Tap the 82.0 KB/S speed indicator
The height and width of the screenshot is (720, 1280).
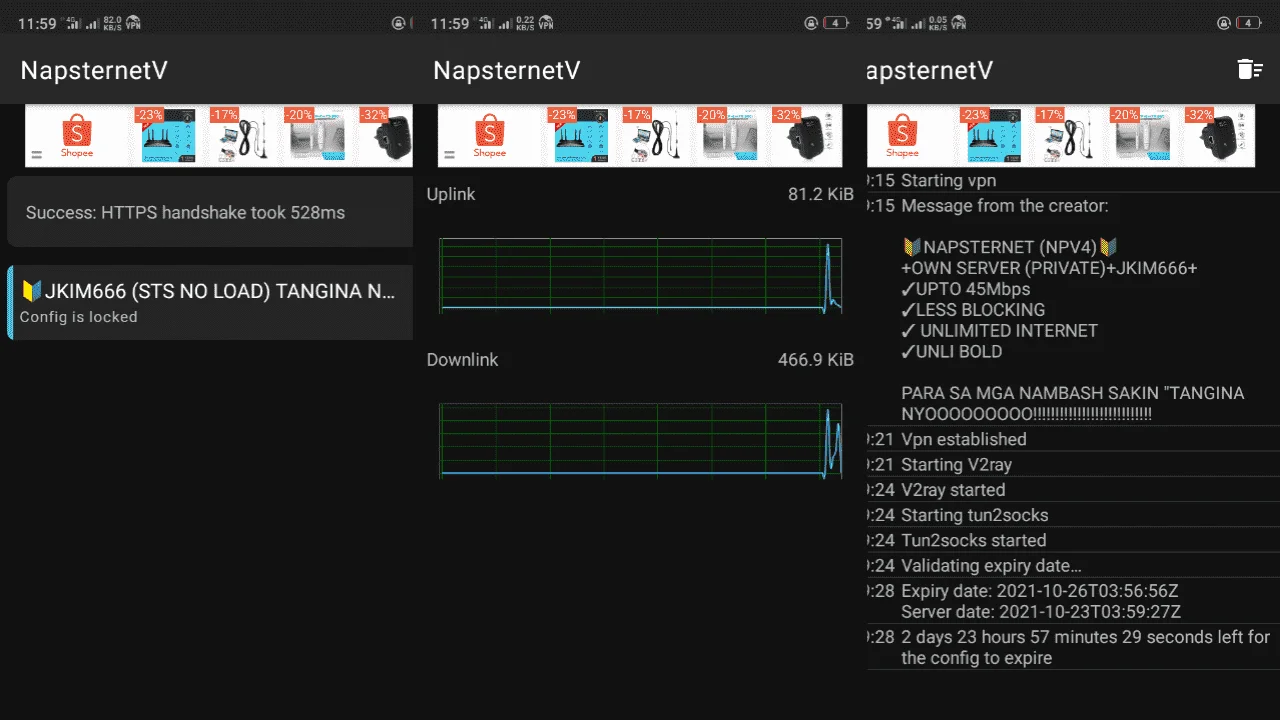click(x=112, y=23)
